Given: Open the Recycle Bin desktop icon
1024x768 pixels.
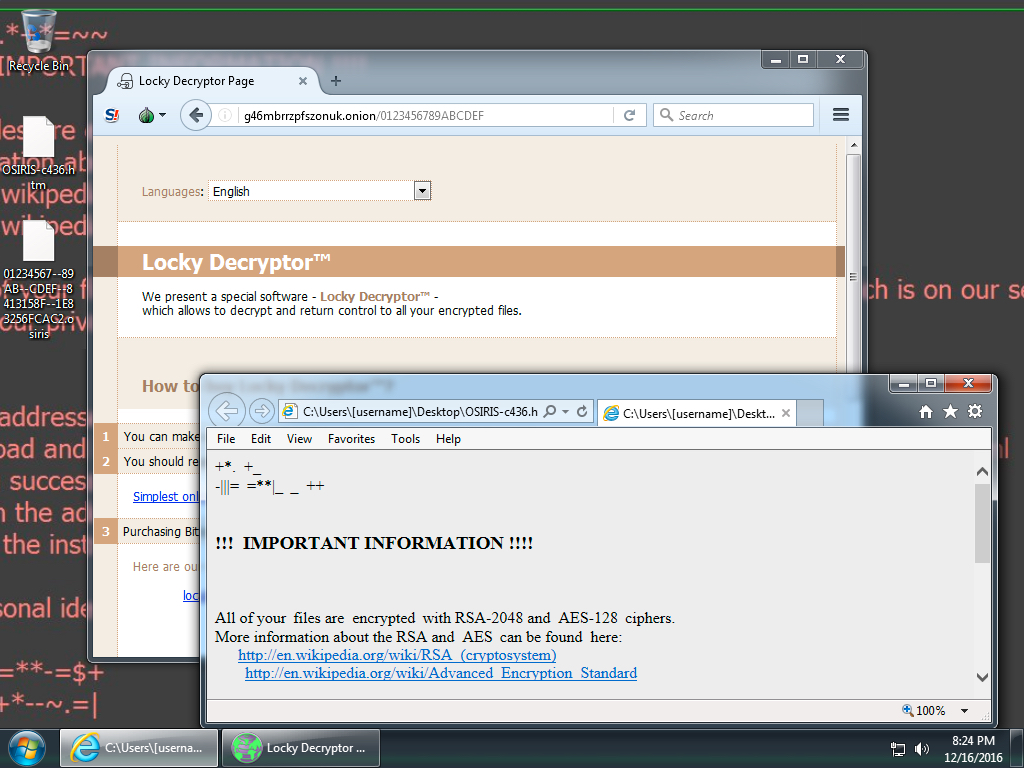Looking at the screenshot, I should (39, 40).
